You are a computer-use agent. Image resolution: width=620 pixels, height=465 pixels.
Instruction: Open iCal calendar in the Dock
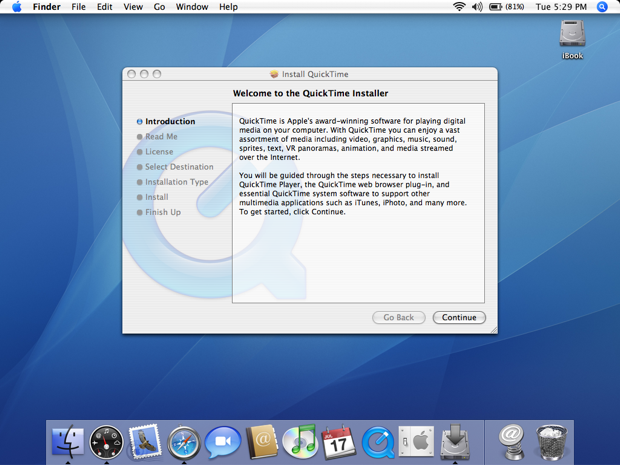click(x=339, y=442)
